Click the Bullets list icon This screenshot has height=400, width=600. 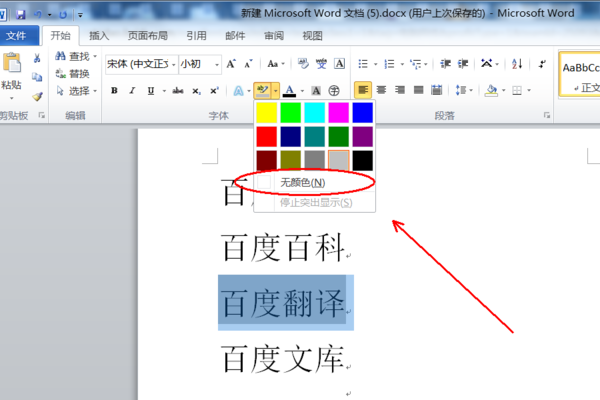coord(363,64)
